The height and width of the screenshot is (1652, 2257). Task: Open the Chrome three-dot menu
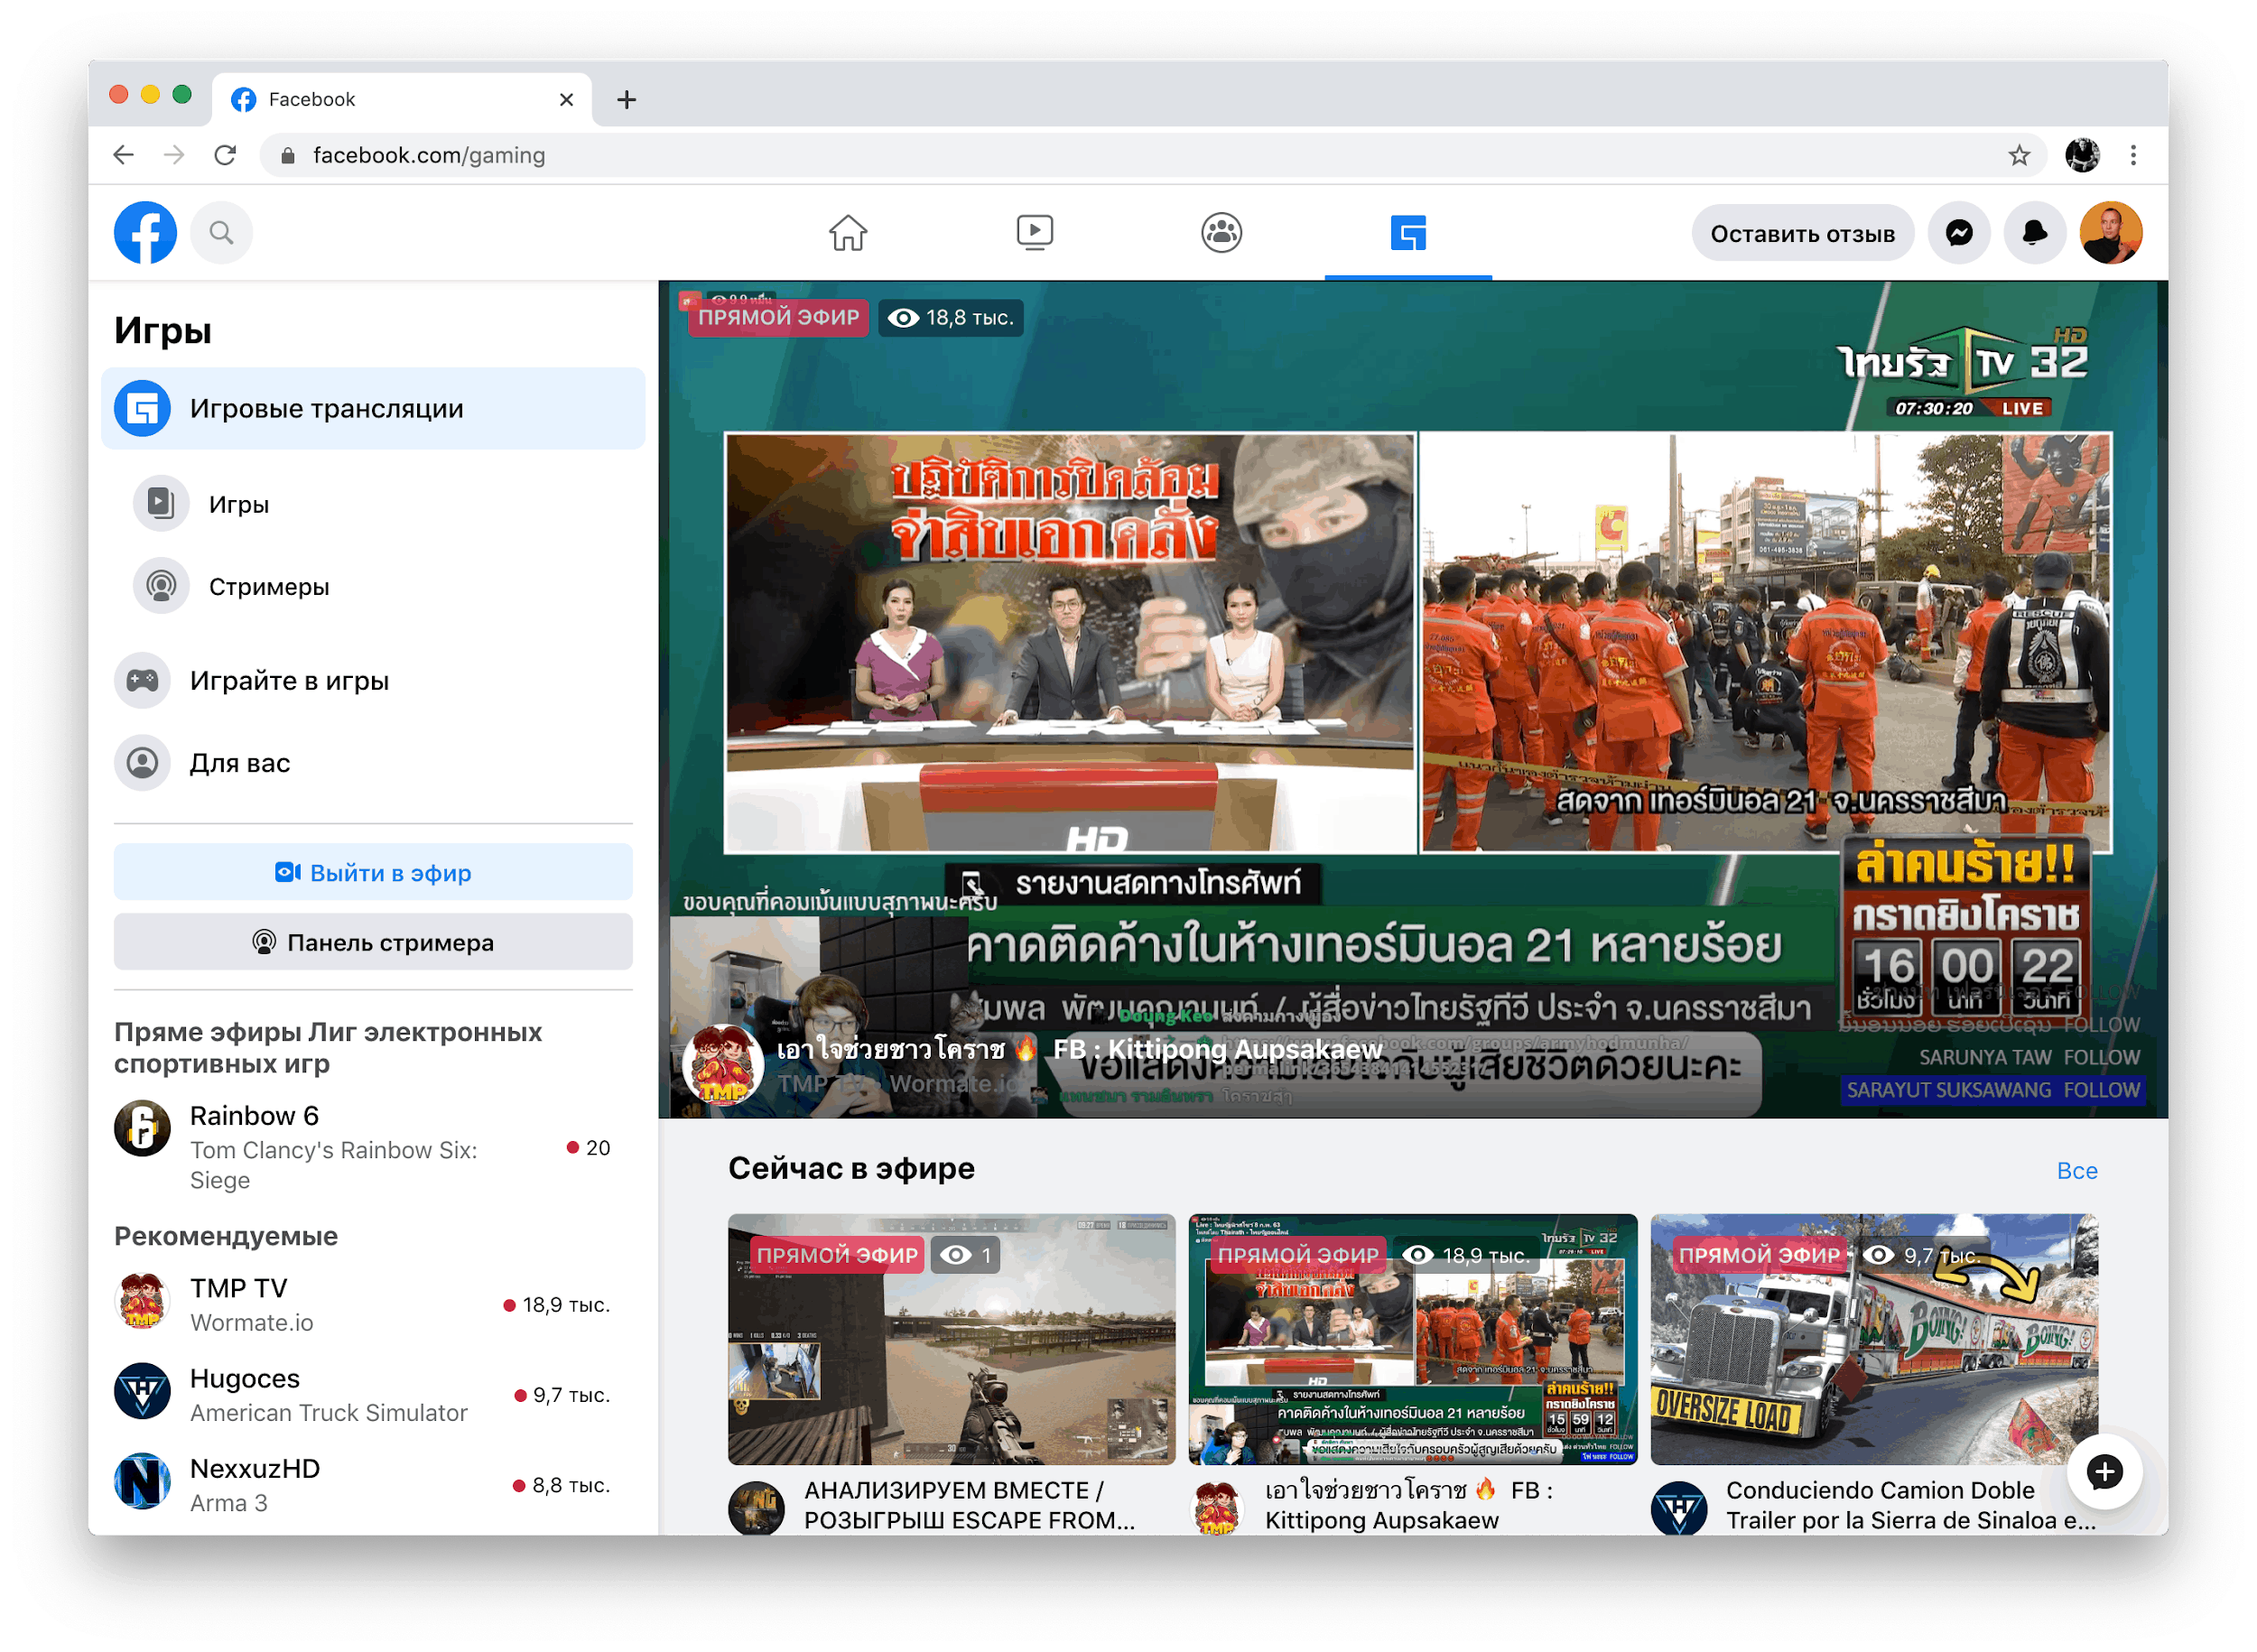tap(2132, 155)
